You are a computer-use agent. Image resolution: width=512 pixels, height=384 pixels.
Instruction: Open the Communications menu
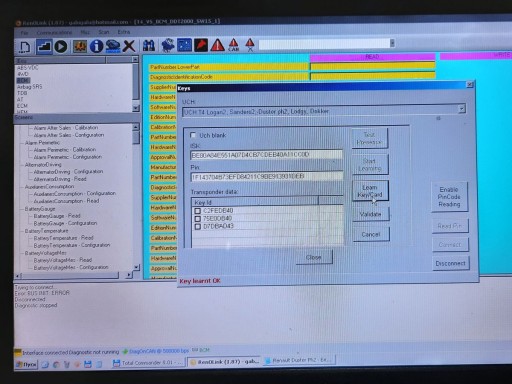[54, 32]
